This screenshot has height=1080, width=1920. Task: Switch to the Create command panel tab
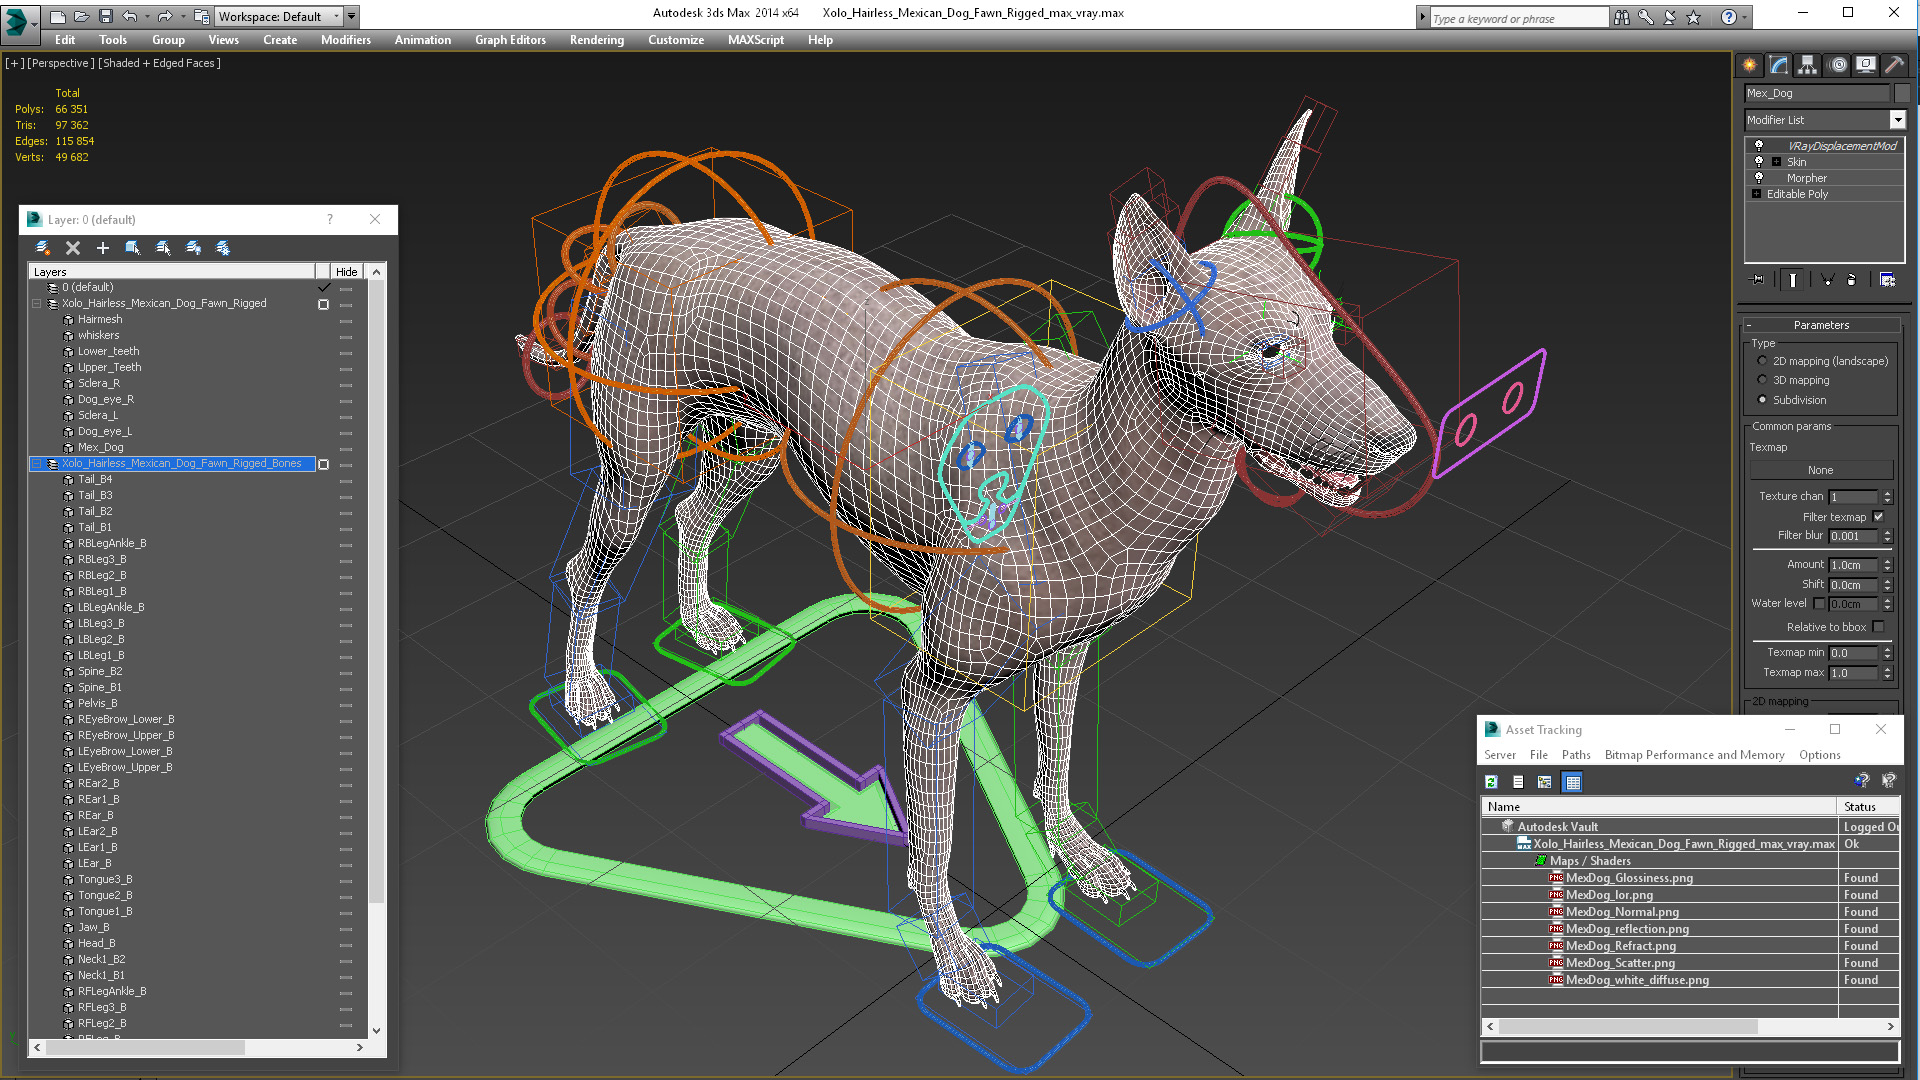[x=1750, y=65]
